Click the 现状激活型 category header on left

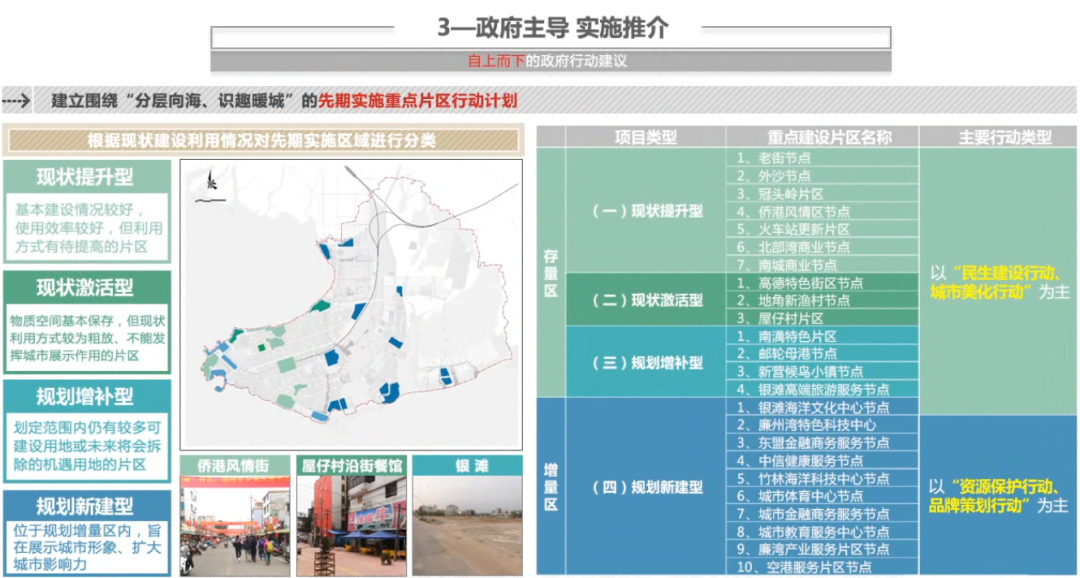[87, 287]
